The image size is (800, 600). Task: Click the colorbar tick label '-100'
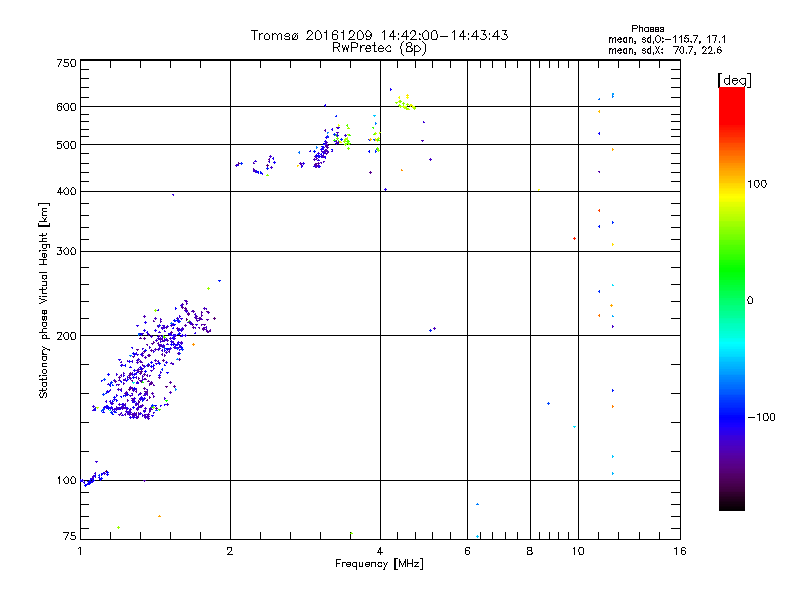click(x=761, y=417)
